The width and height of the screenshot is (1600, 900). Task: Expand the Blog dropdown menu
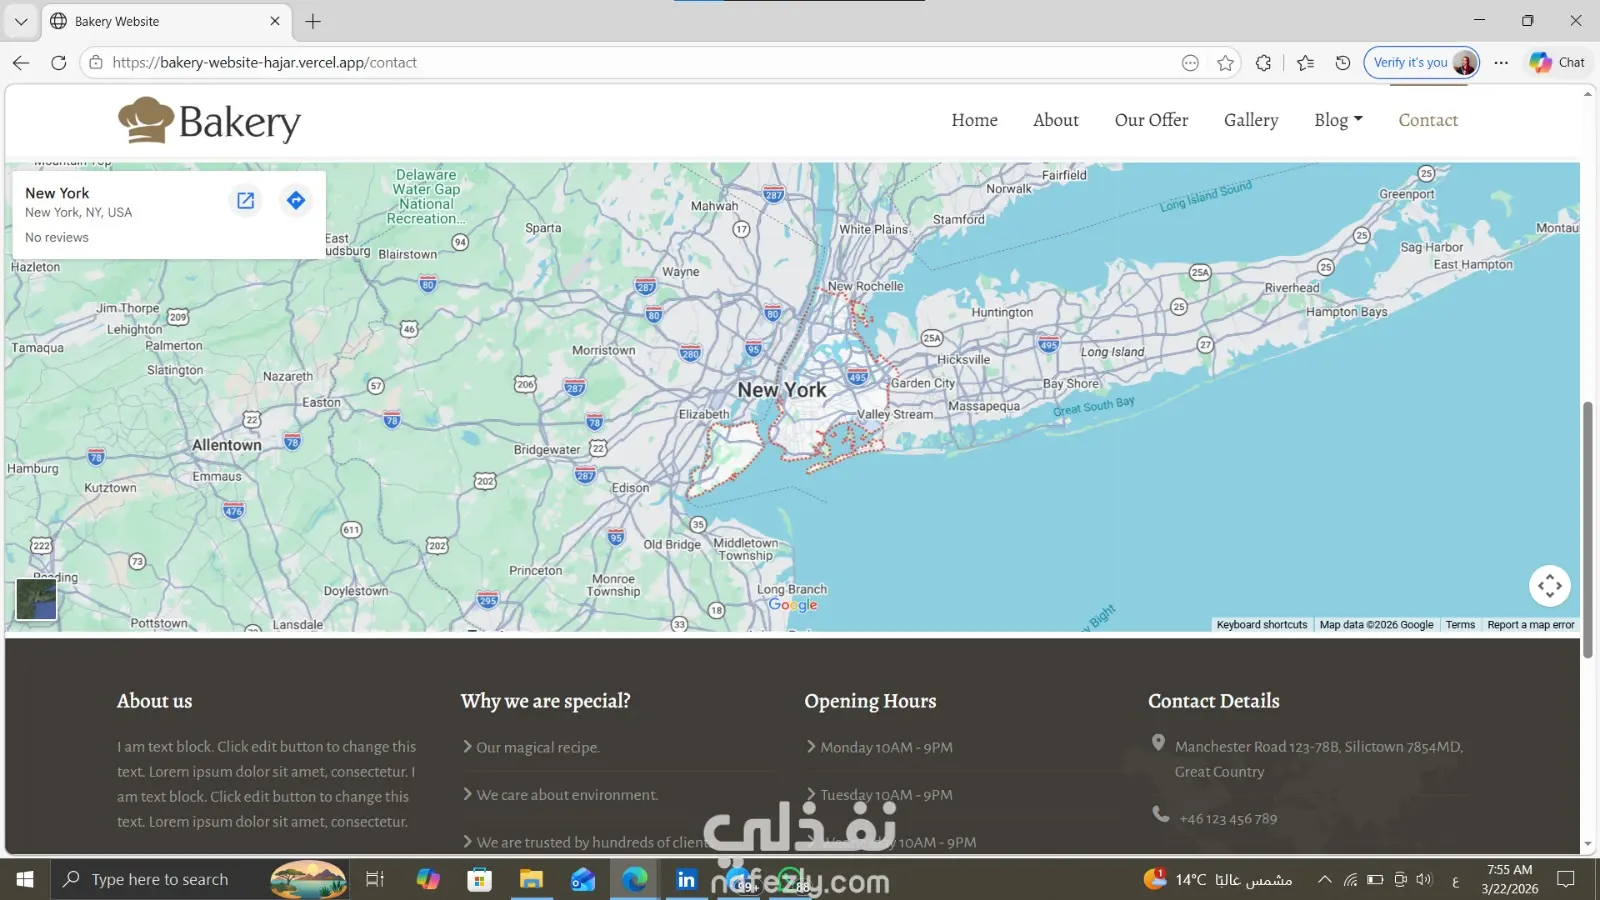pos(1338,120)
